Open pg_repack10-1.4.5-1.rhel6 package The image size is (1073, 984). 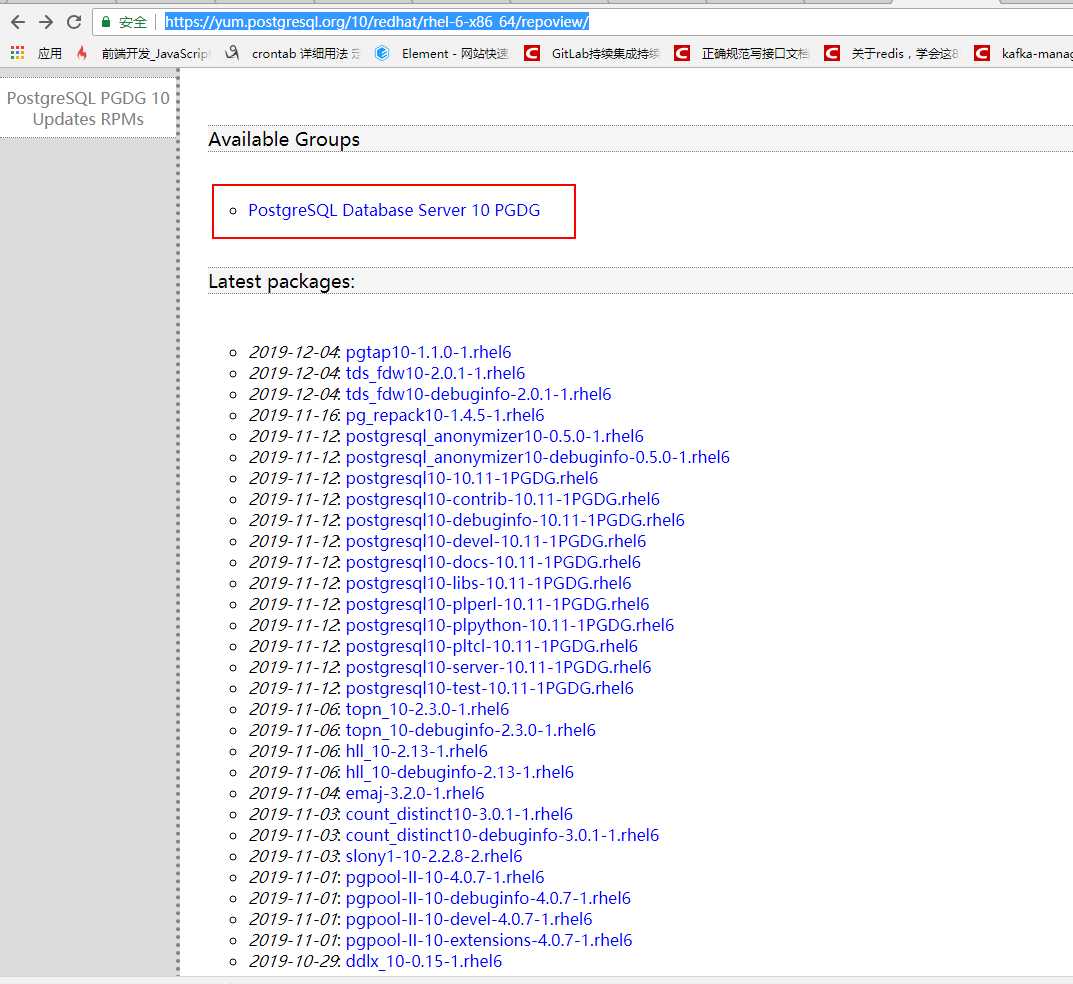(x=445, y=415)
